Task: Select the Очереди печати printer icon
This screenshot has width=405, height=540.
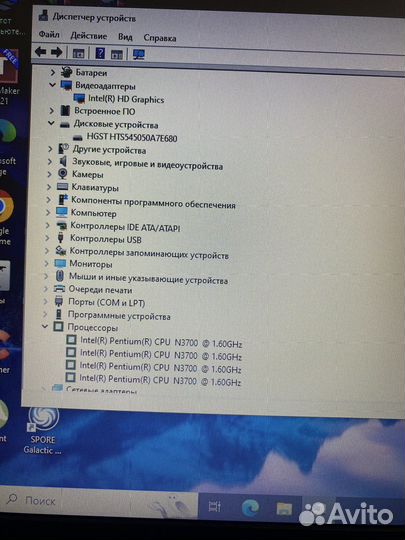Action: [59, 289]
